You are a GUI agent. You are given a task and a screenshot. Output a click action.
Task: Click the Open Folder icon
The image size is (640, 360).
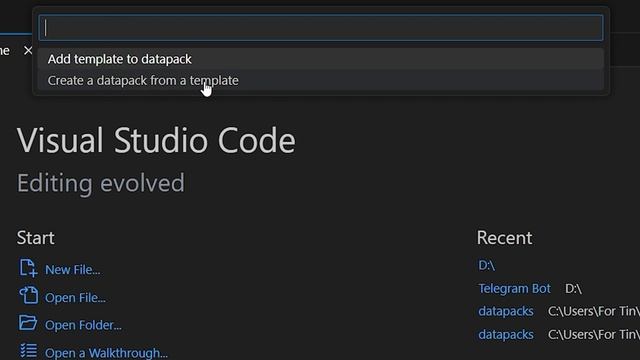coord(28,323)
